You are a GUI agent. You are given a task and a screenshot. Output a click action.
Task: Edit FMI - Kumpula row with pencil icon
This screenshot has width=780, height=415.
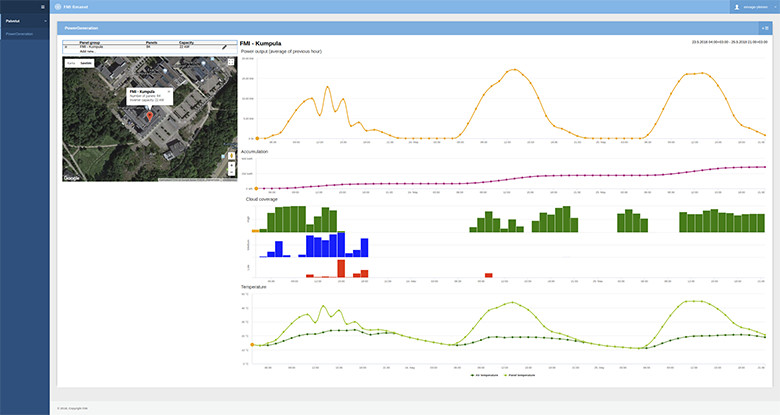pos(224,48)
